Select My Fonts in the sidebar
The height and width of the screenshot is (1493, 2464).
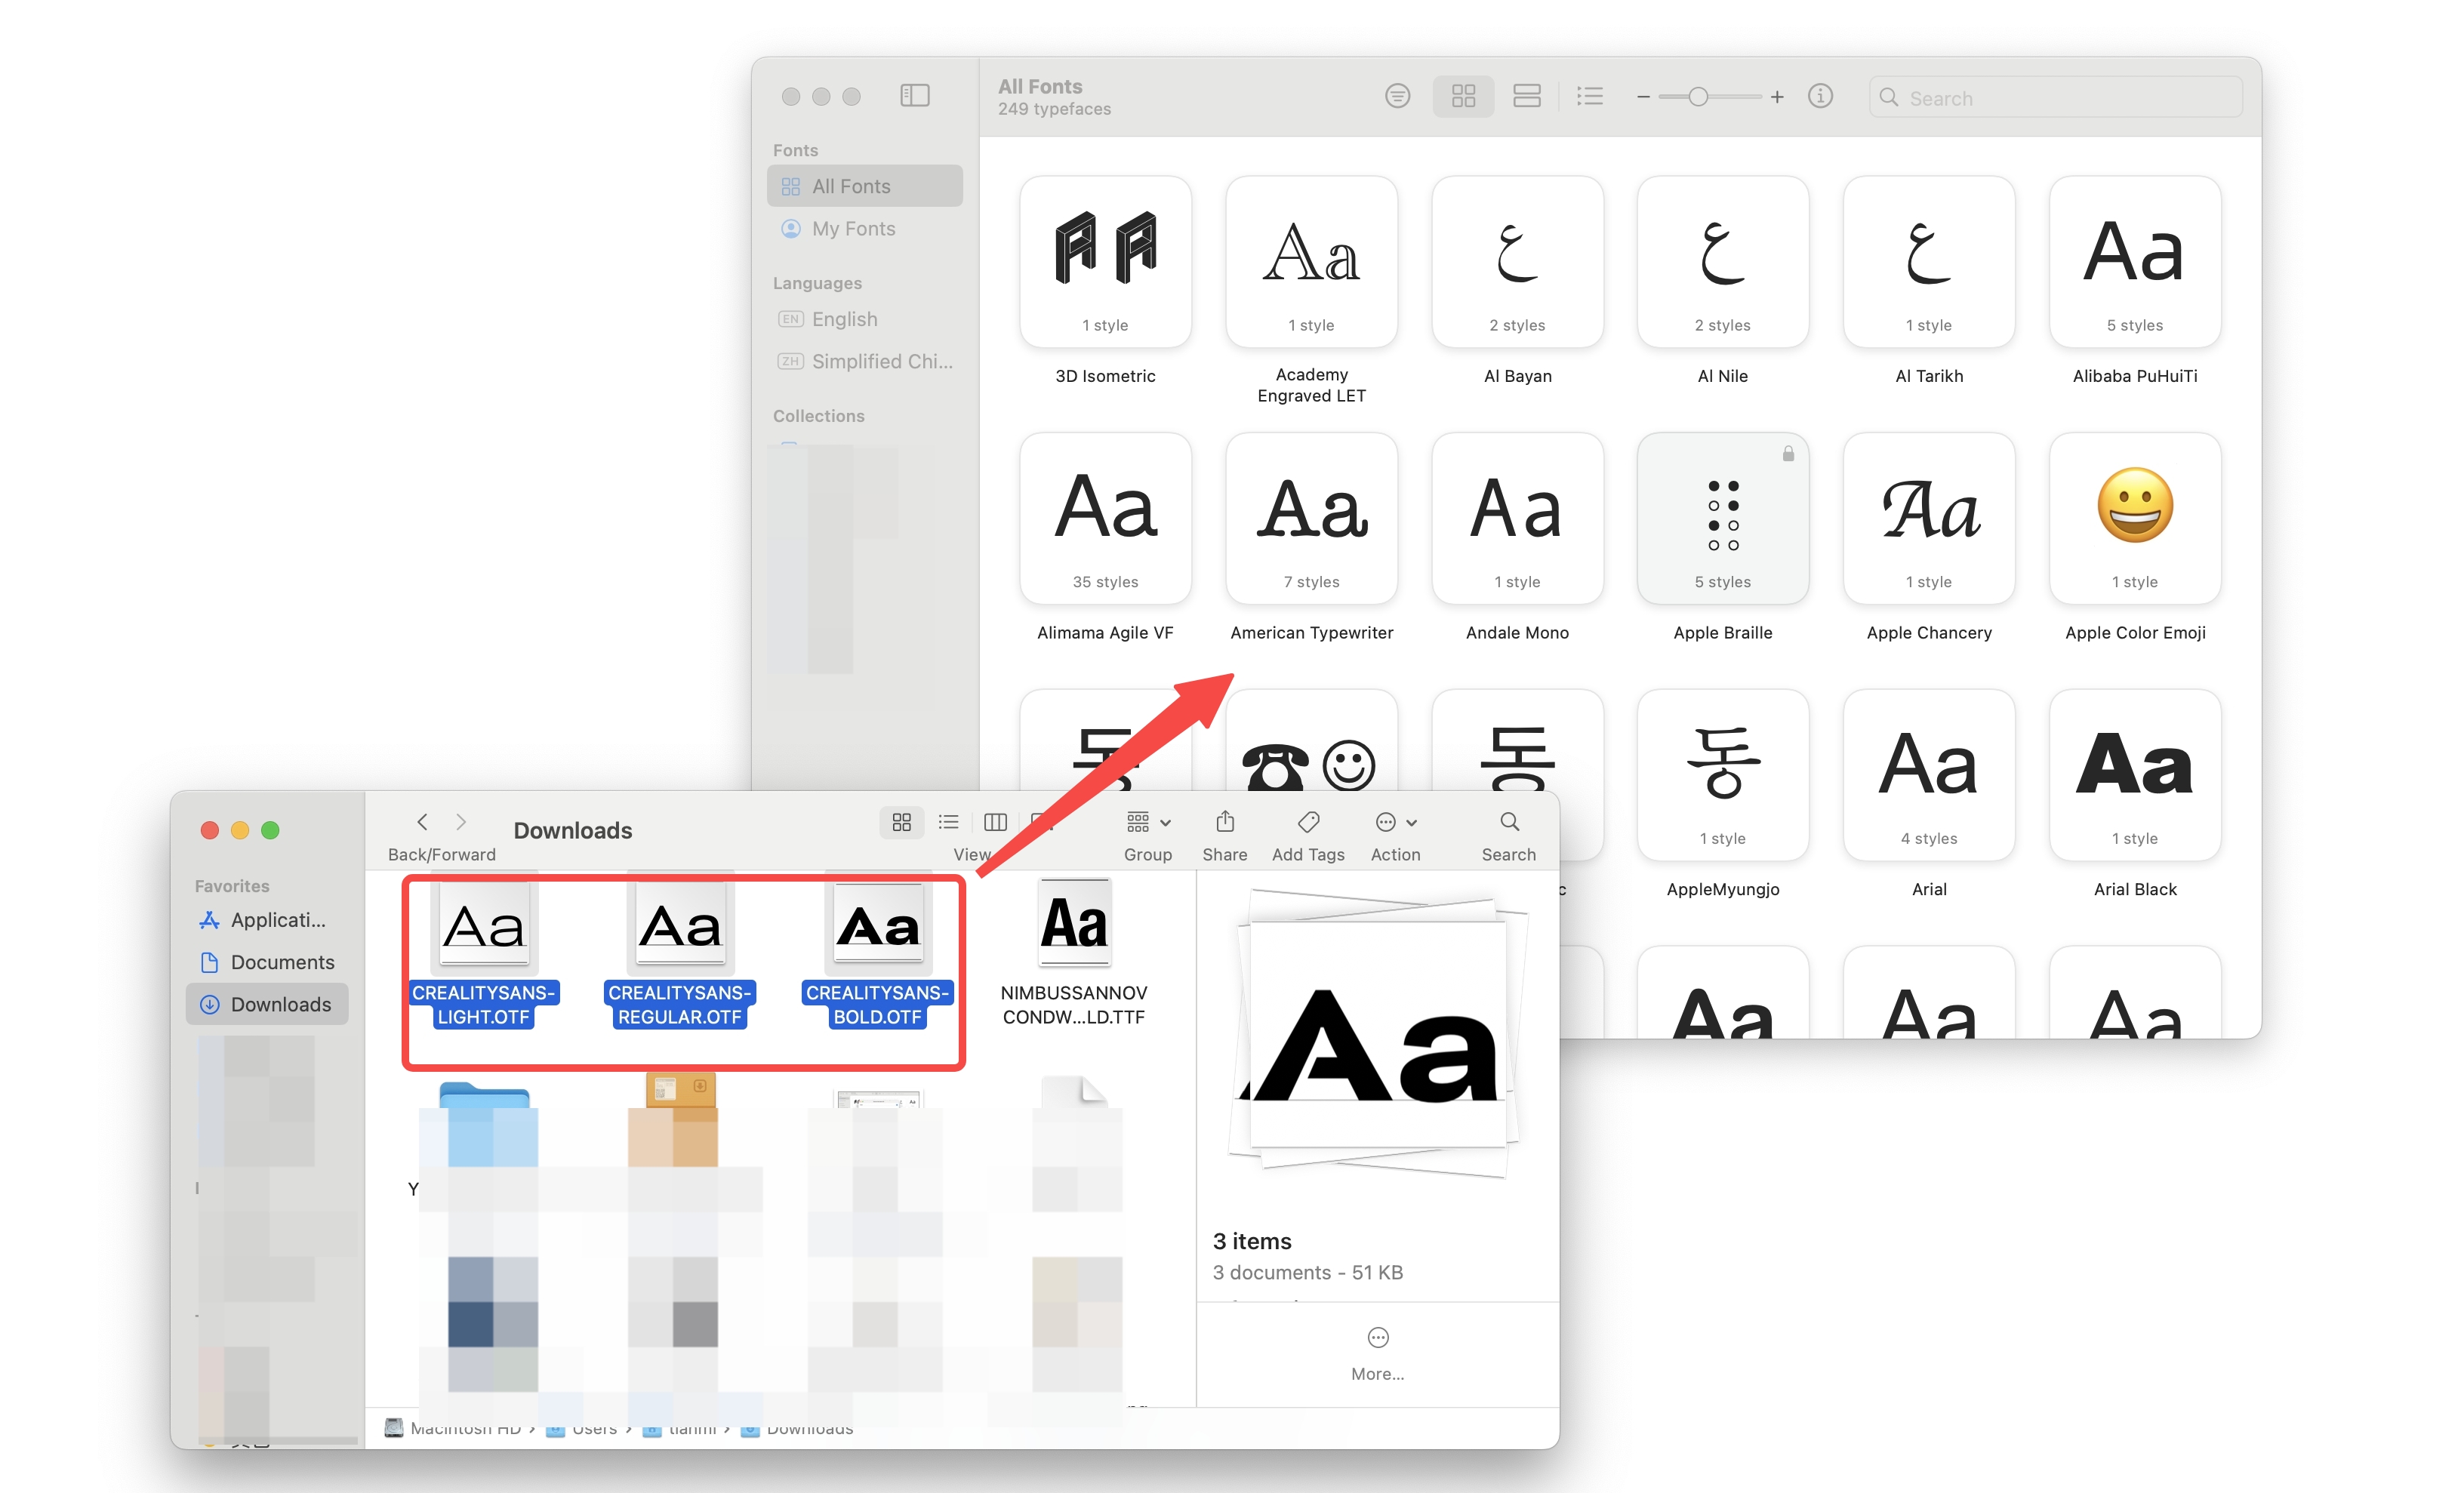point(853,229)
